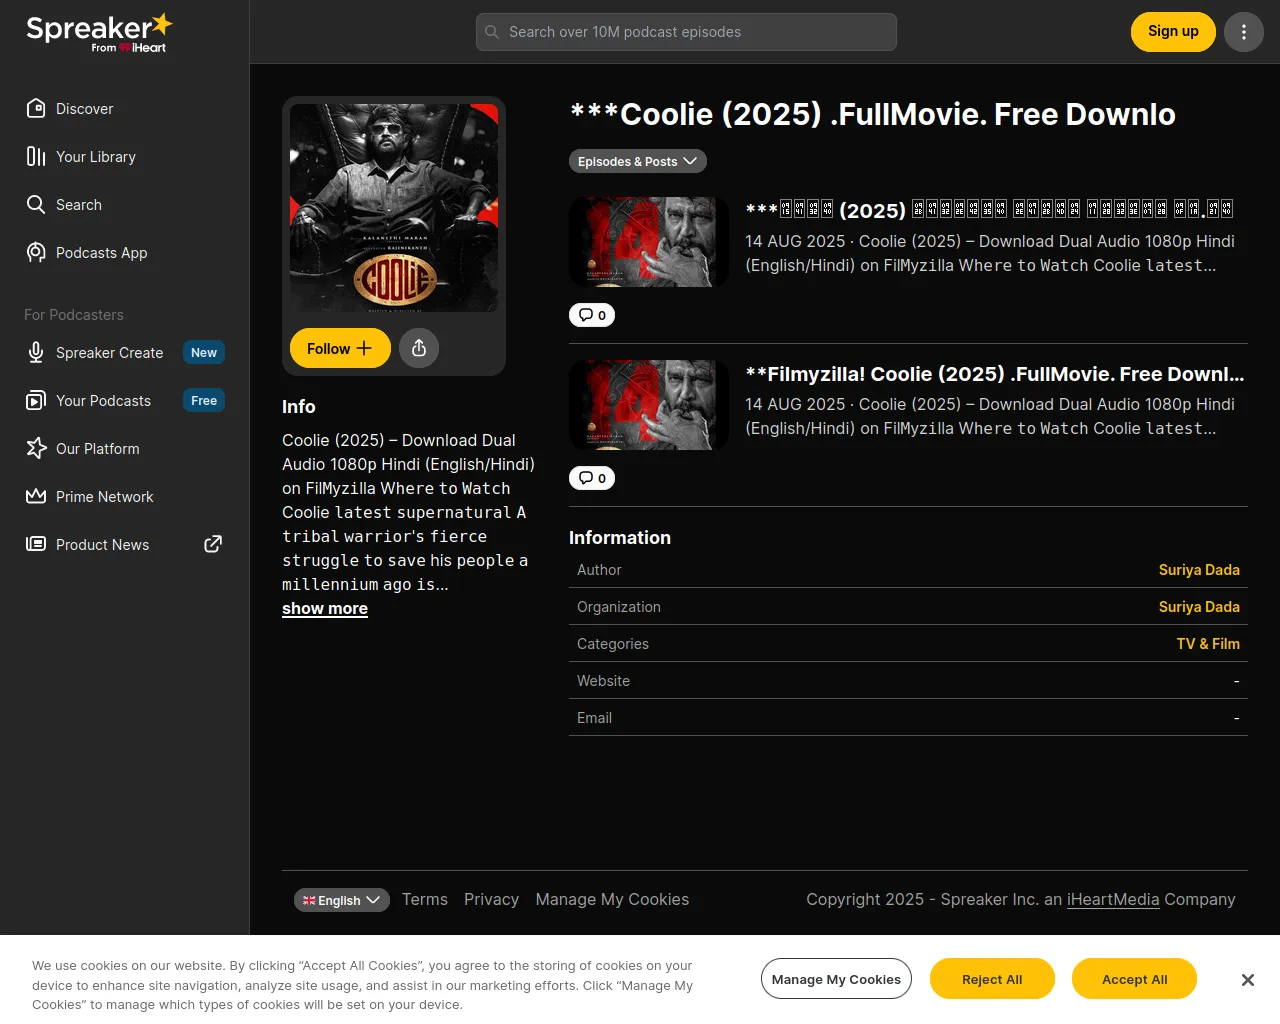The width and height of the screenshot is (1280, 1024).
Task: Focus the podcast episodes search field
Action: coord(686,32)
